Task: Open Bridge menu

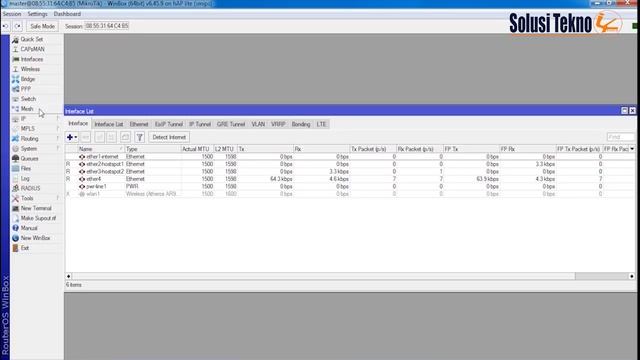Action: pos(28,79)
